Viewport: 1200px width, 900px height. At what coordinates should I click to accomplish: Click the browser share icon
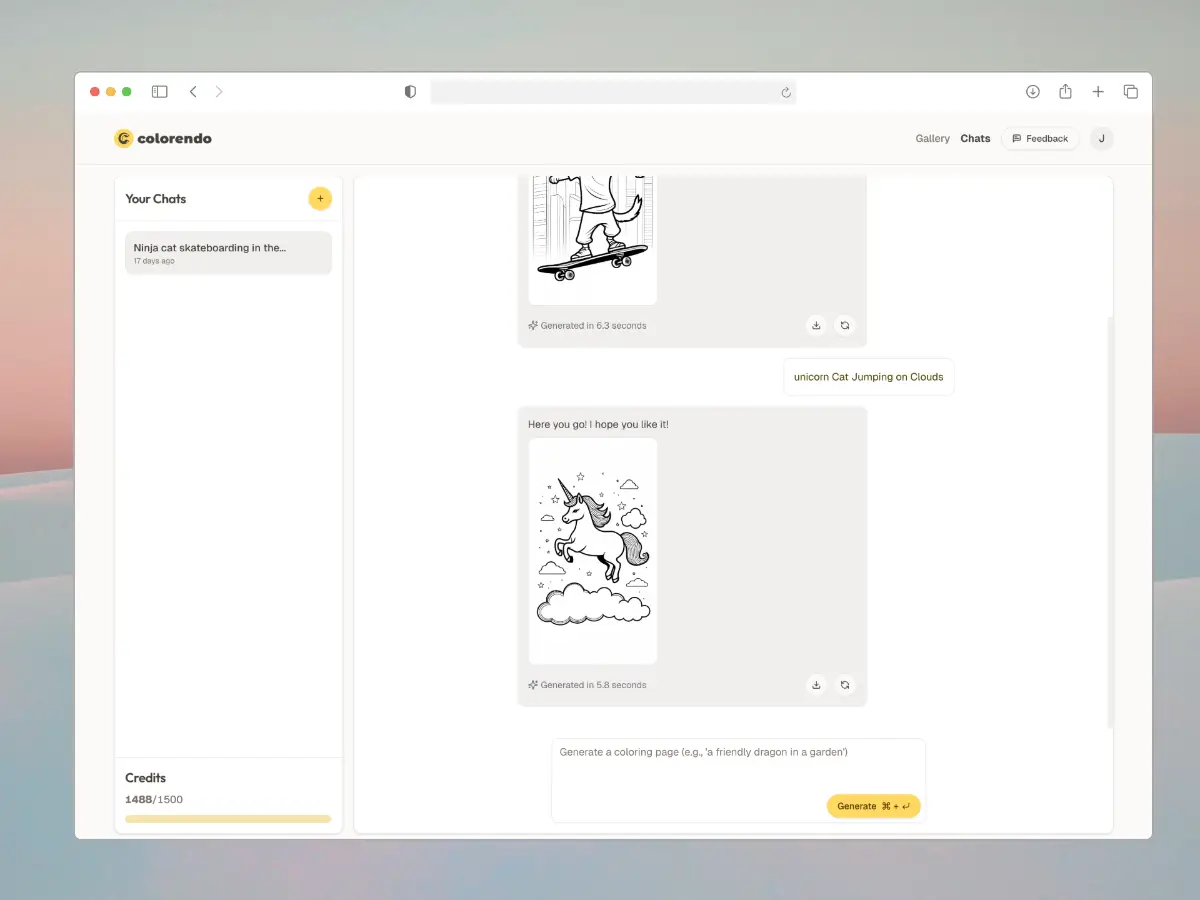[x=1065, y=92]
